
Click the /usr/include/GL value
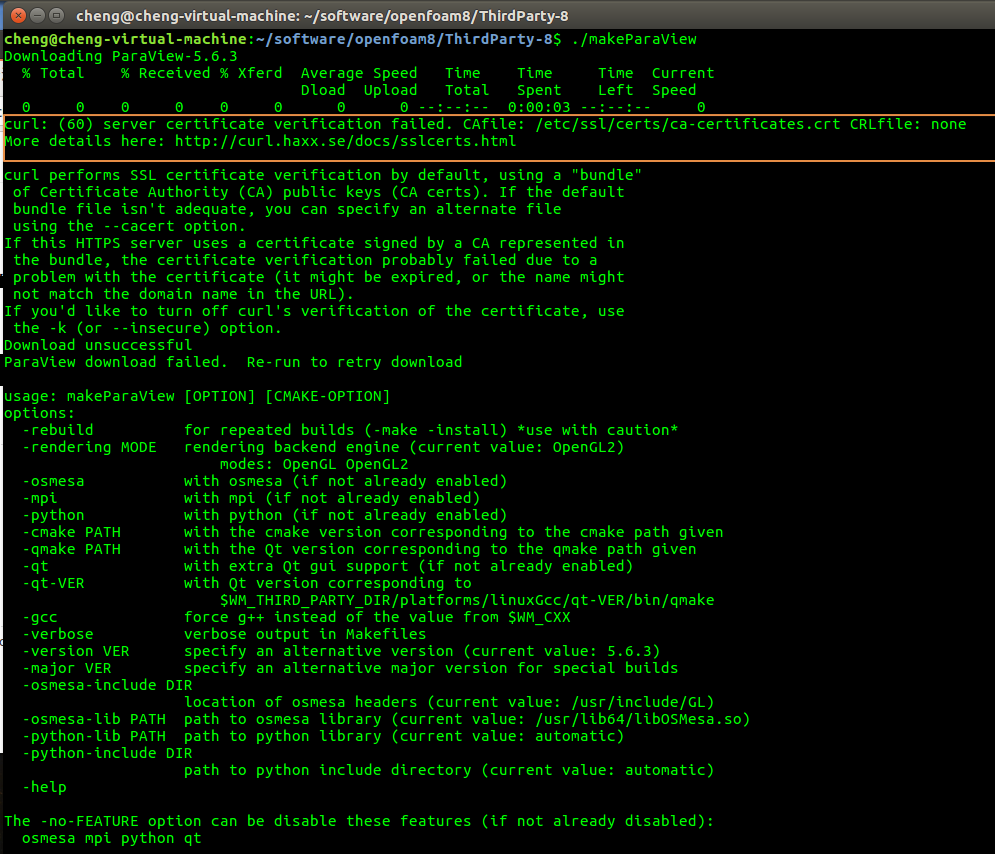coord(638,703)
